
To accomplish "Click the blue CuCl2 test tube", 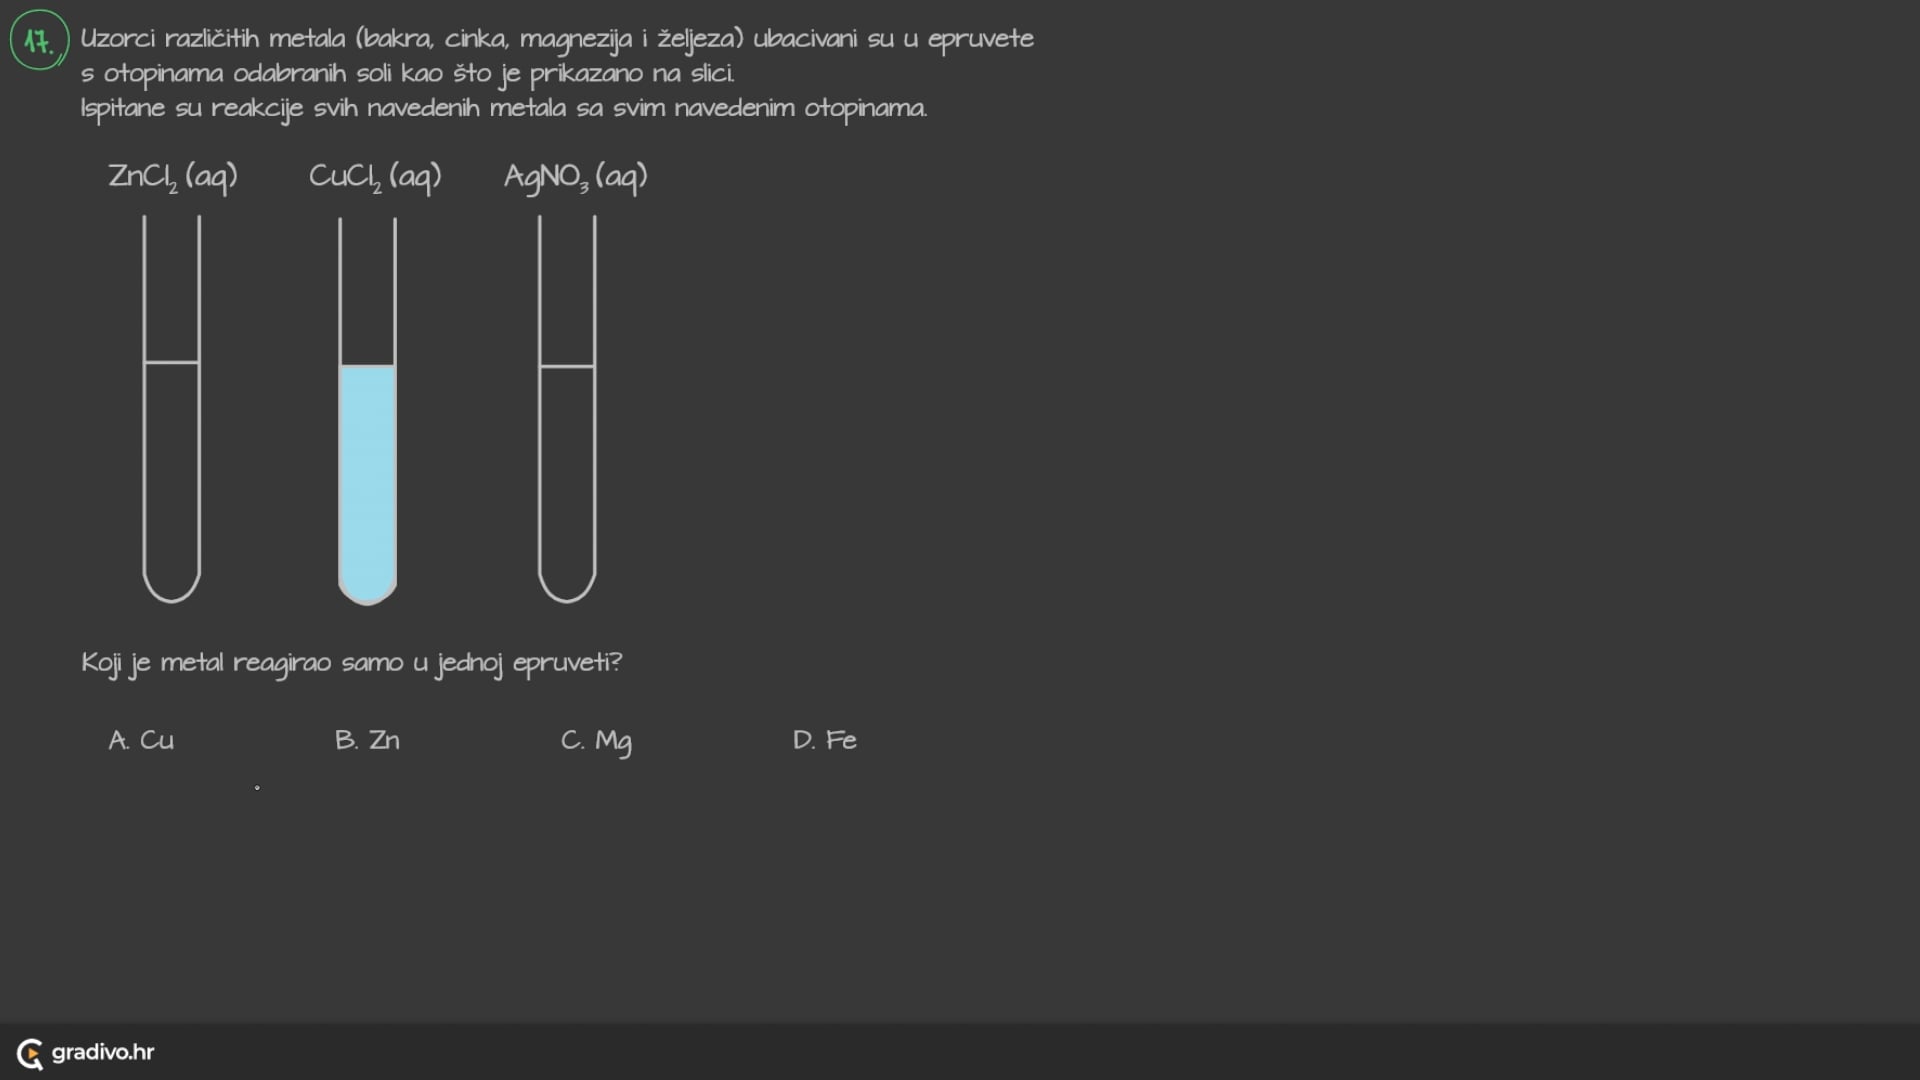I will [x=367, y=411].
